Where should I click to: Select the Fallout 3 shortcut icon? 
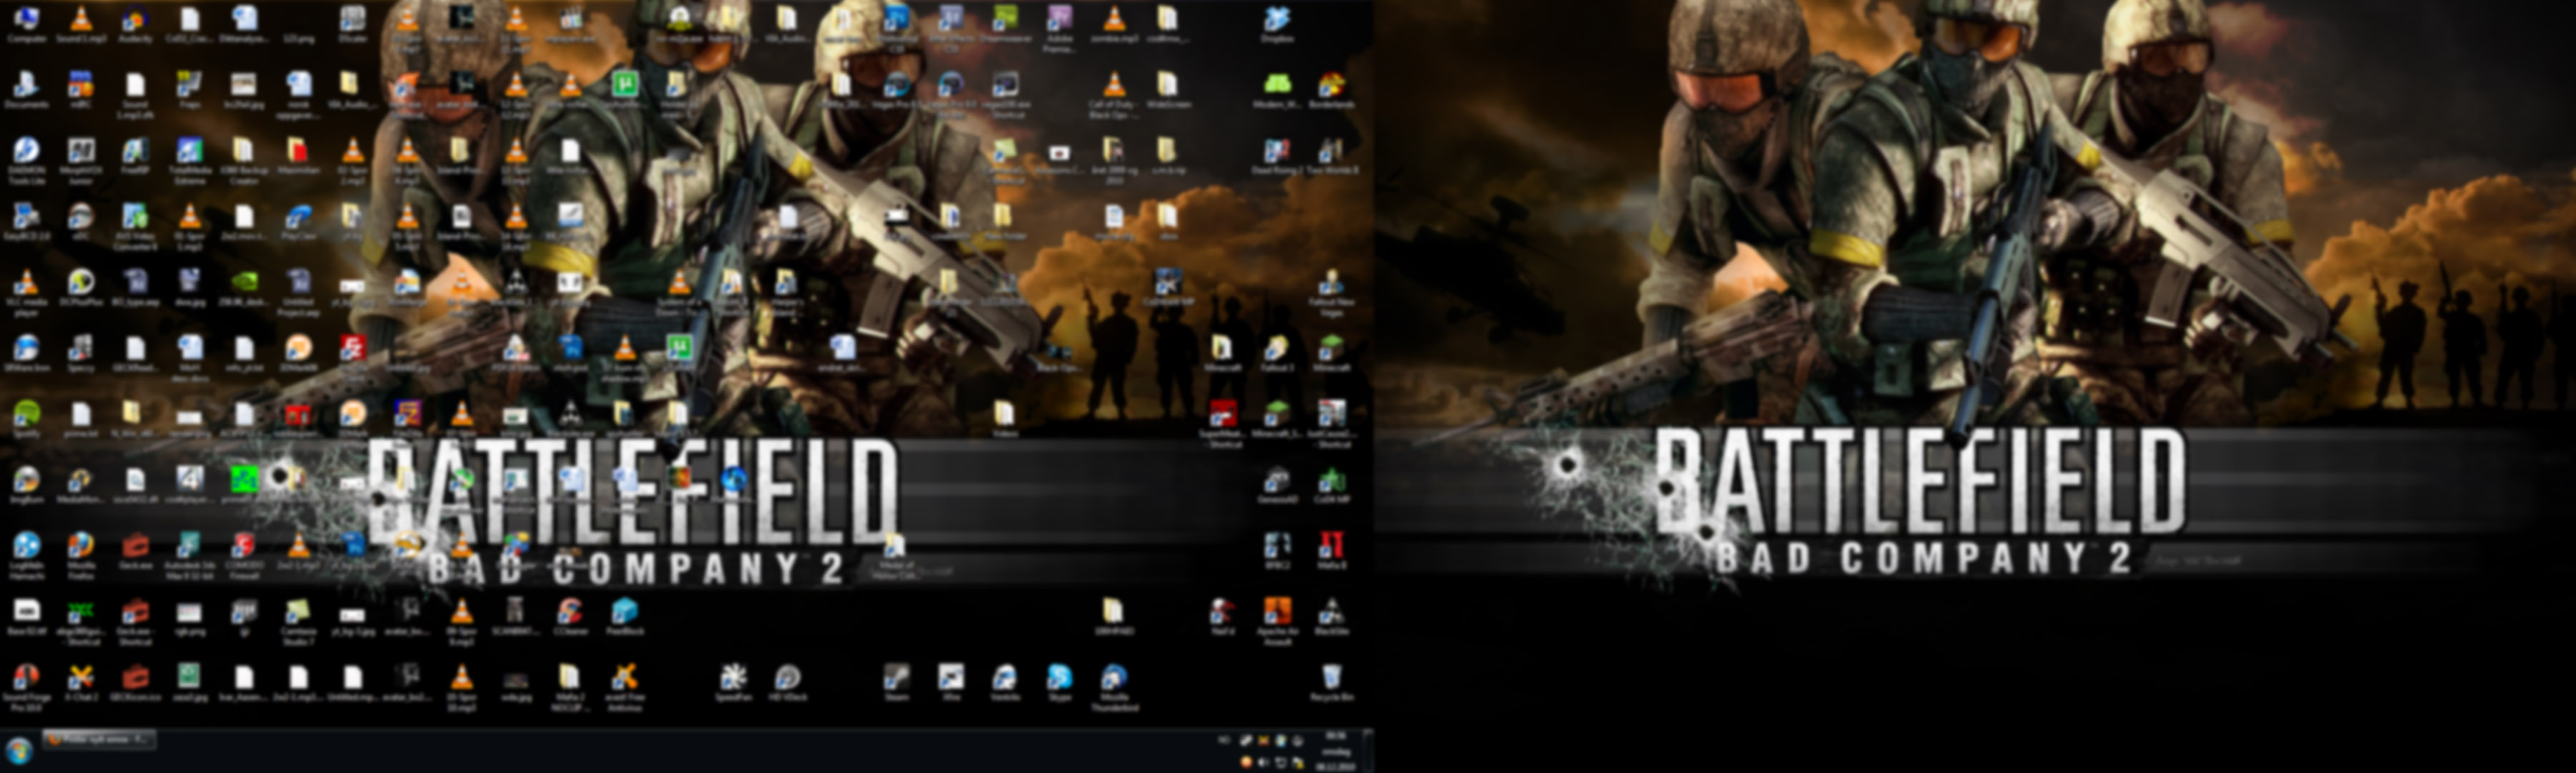coord(1277,354)
